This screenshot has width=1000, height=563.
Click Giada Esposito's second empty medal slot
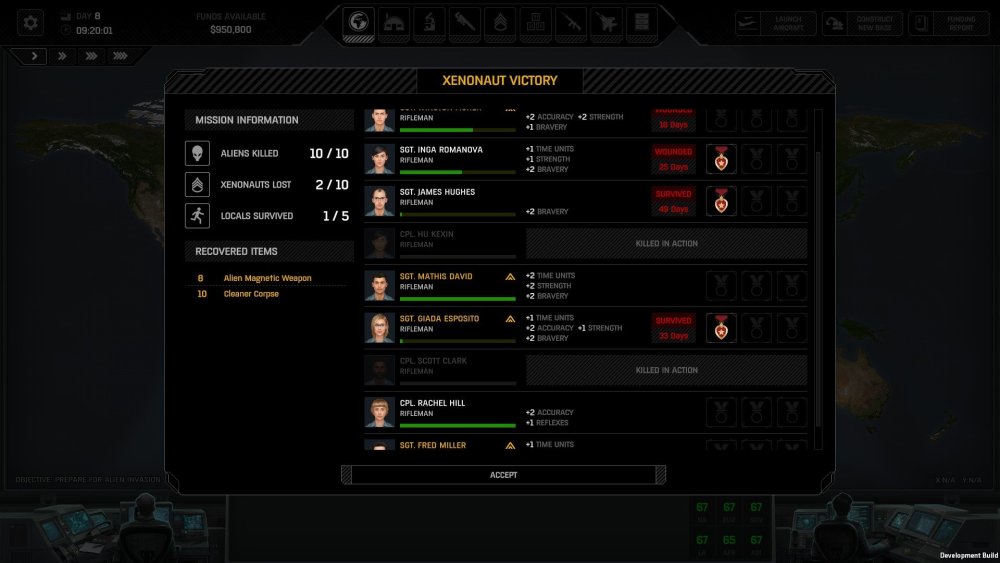(x=756, y=328)
